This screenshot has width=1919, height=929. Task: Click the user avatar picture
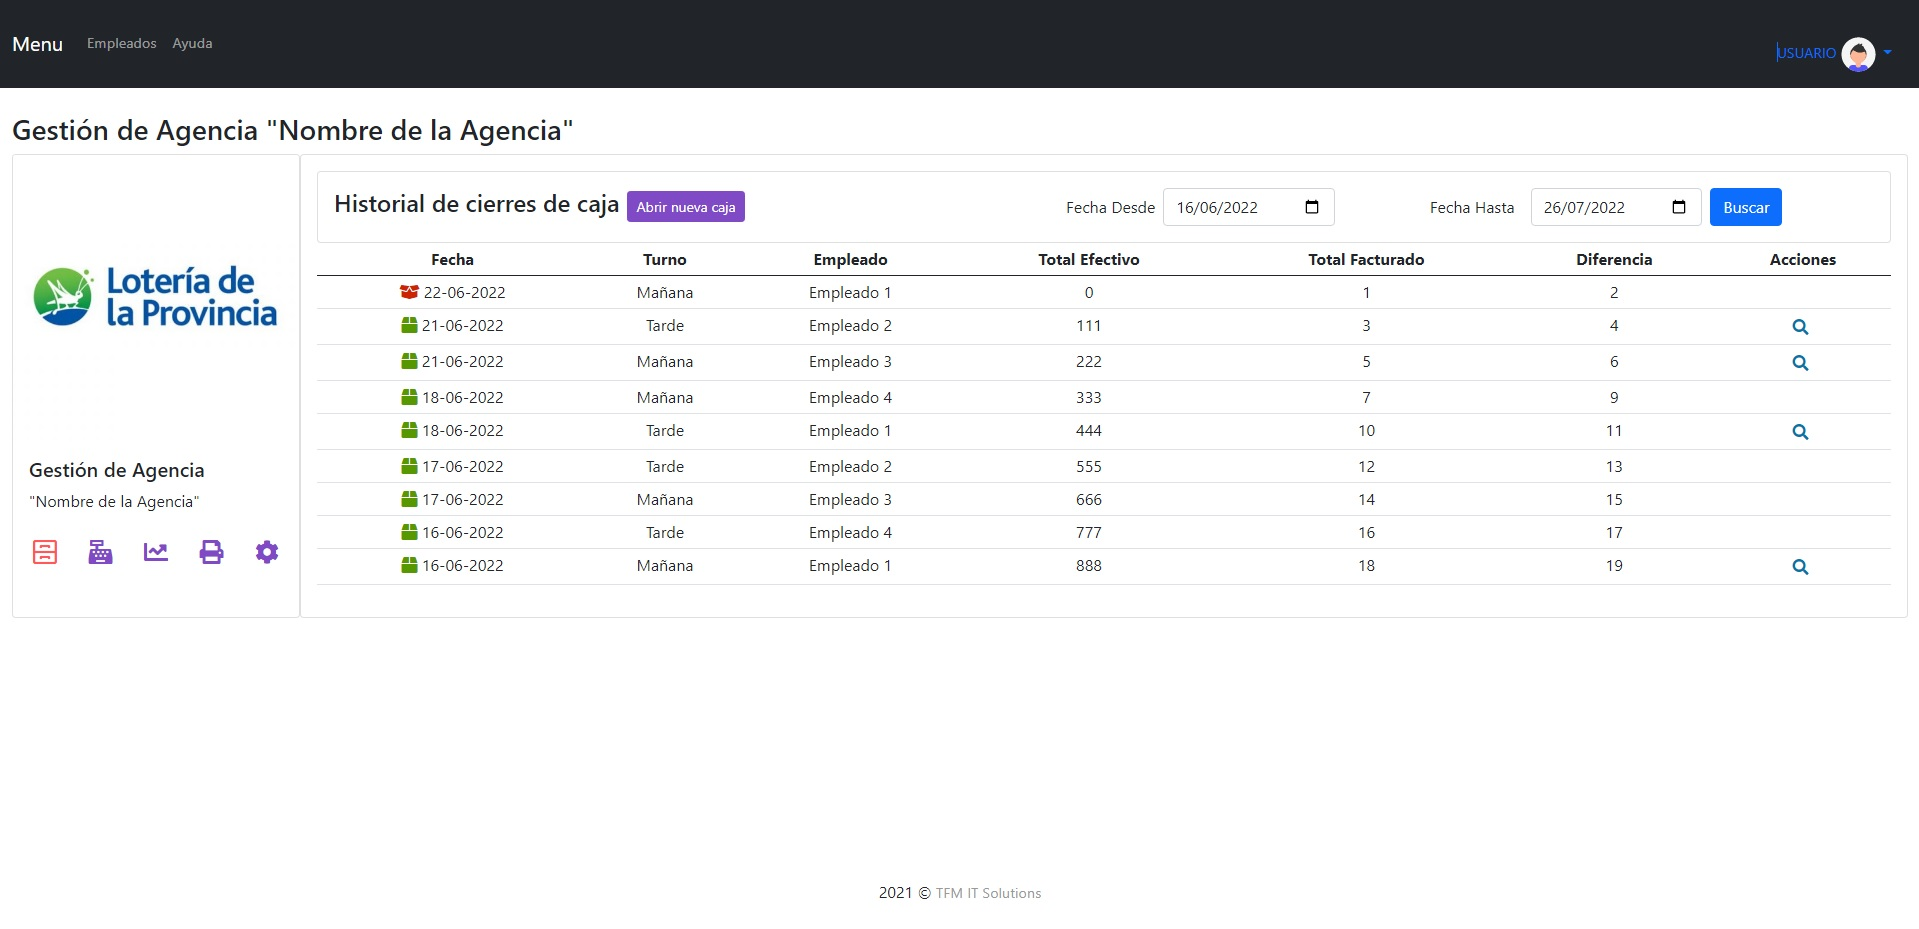coord(1858,54)
